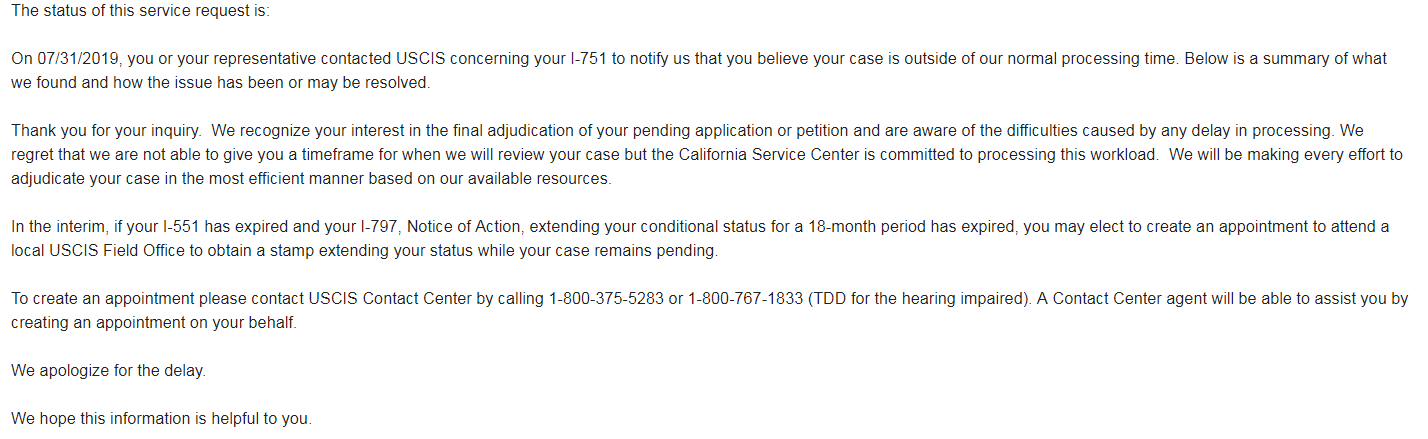Click 'We hope this information is helpful to you.'
Viewport: 1428px width, 439px height.
(161, 419)
